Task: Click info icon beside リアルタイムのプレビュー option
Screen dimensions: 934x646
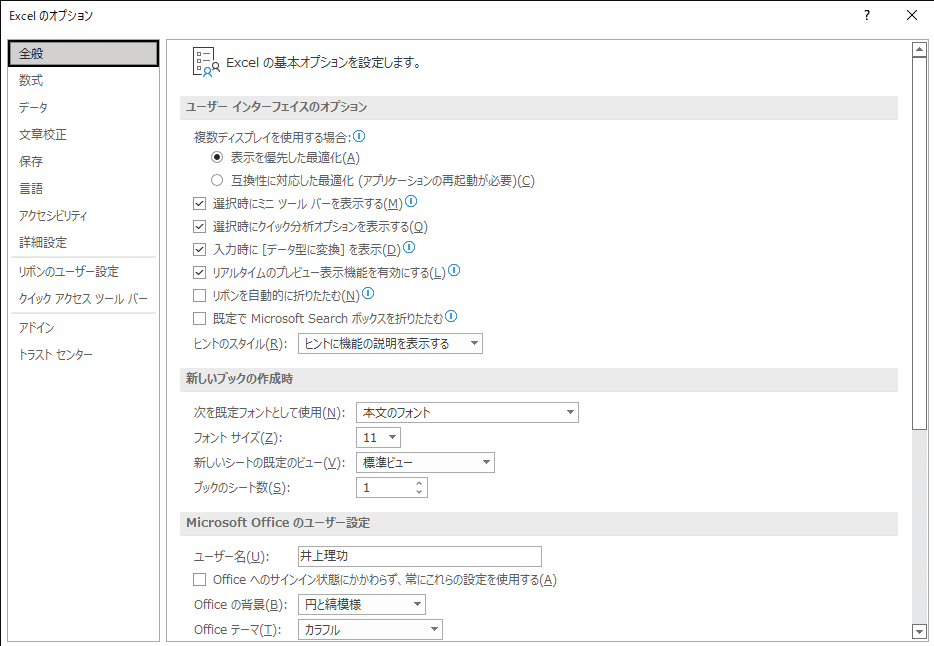Action: tap(454, 271)
